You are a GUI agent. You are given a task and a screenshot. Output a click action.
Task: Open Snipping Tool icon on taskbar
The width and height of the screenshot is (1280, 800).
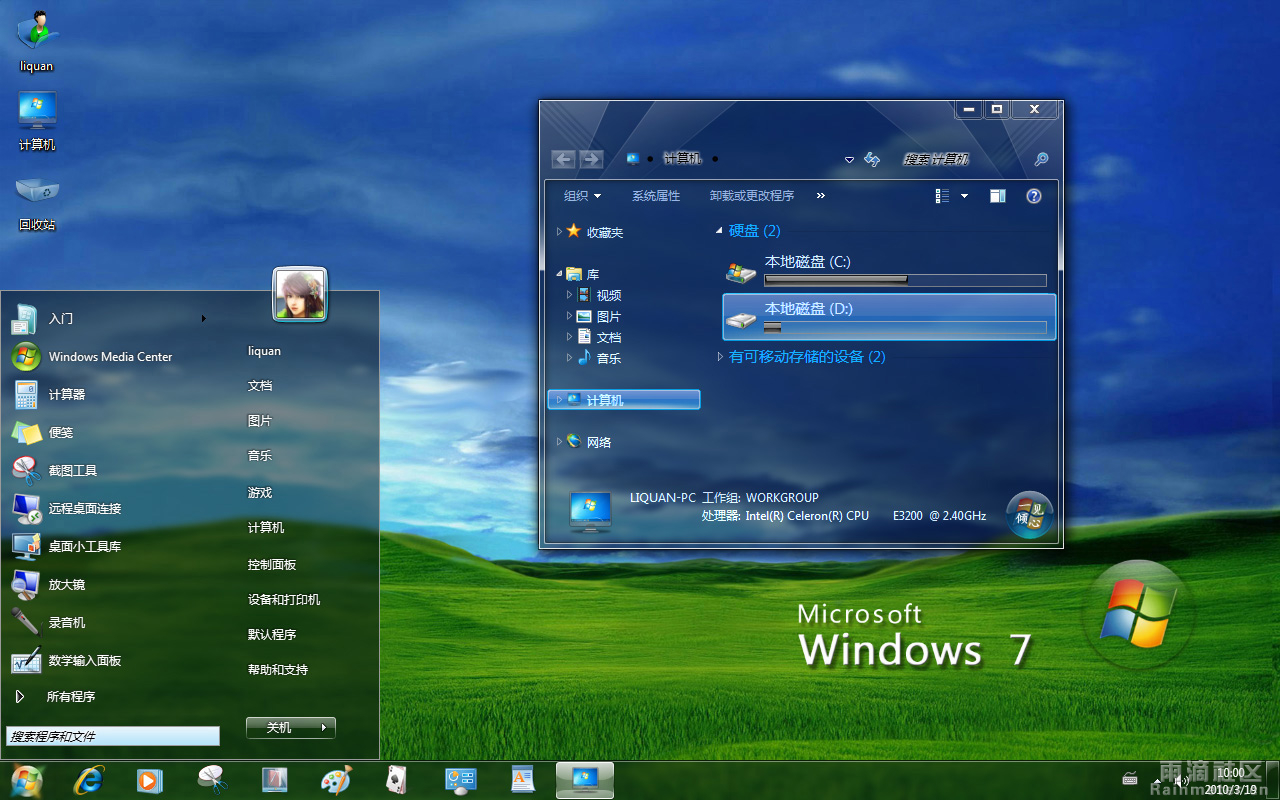[x=212, y=780]
